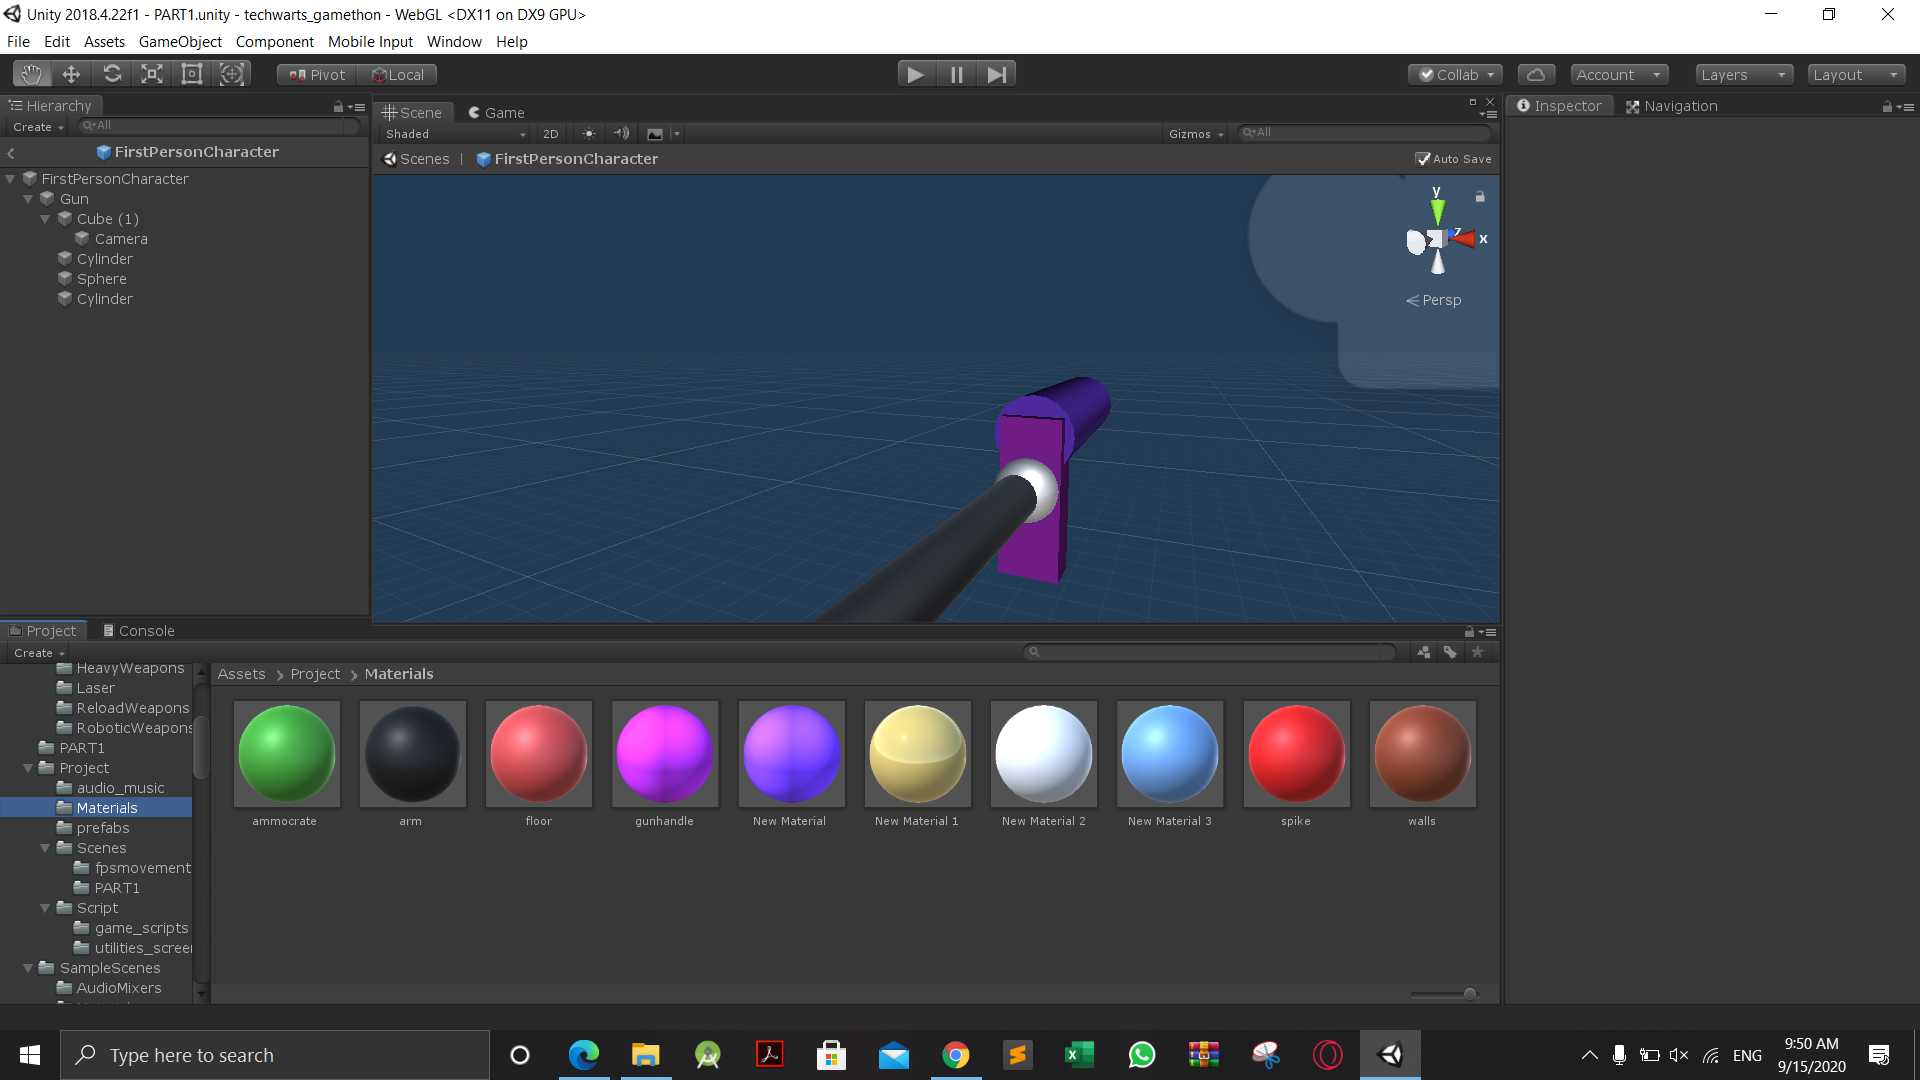Click the Step frame button
The image size is (1920, 1080).
coord(996,74)
